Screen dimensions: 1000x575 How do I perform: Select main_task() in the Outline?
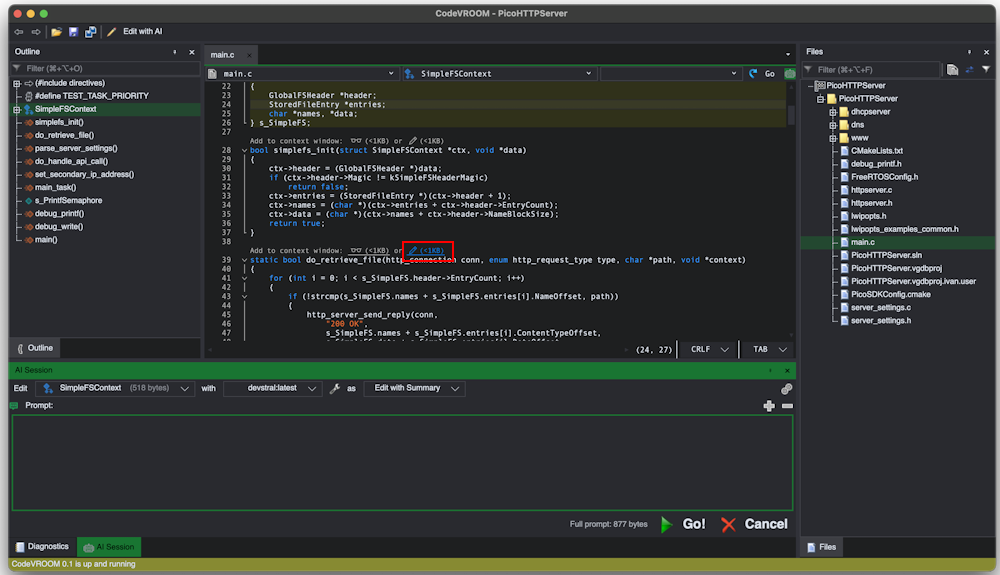[55, 187]
